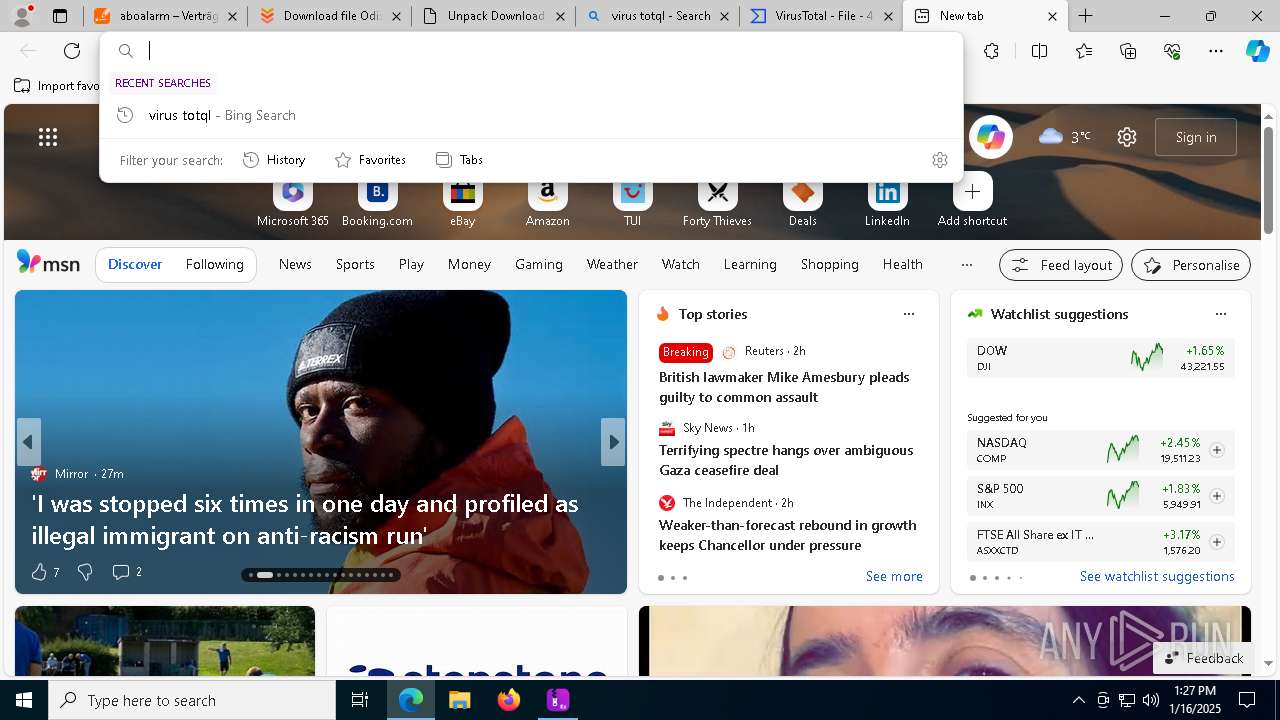
Task: Show hidden system tray icons
Action: (1078, 700)
